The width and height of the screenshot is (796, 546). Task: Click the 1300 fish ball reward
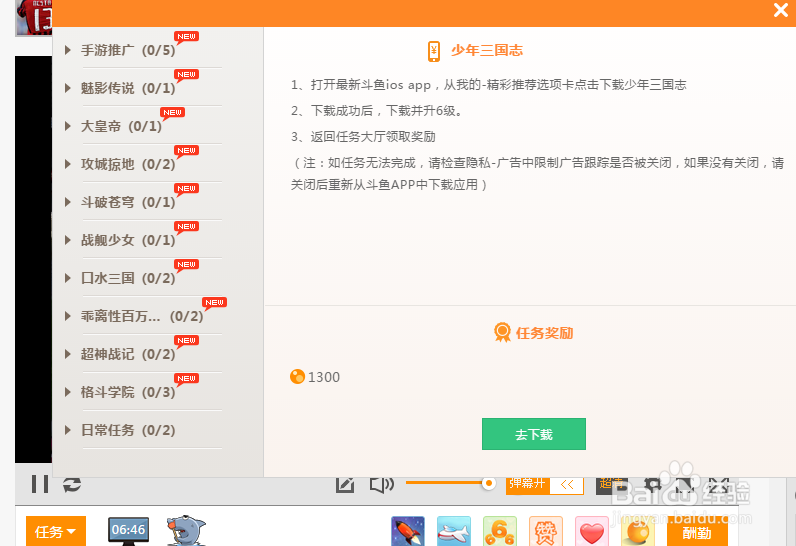click(315, 377)
